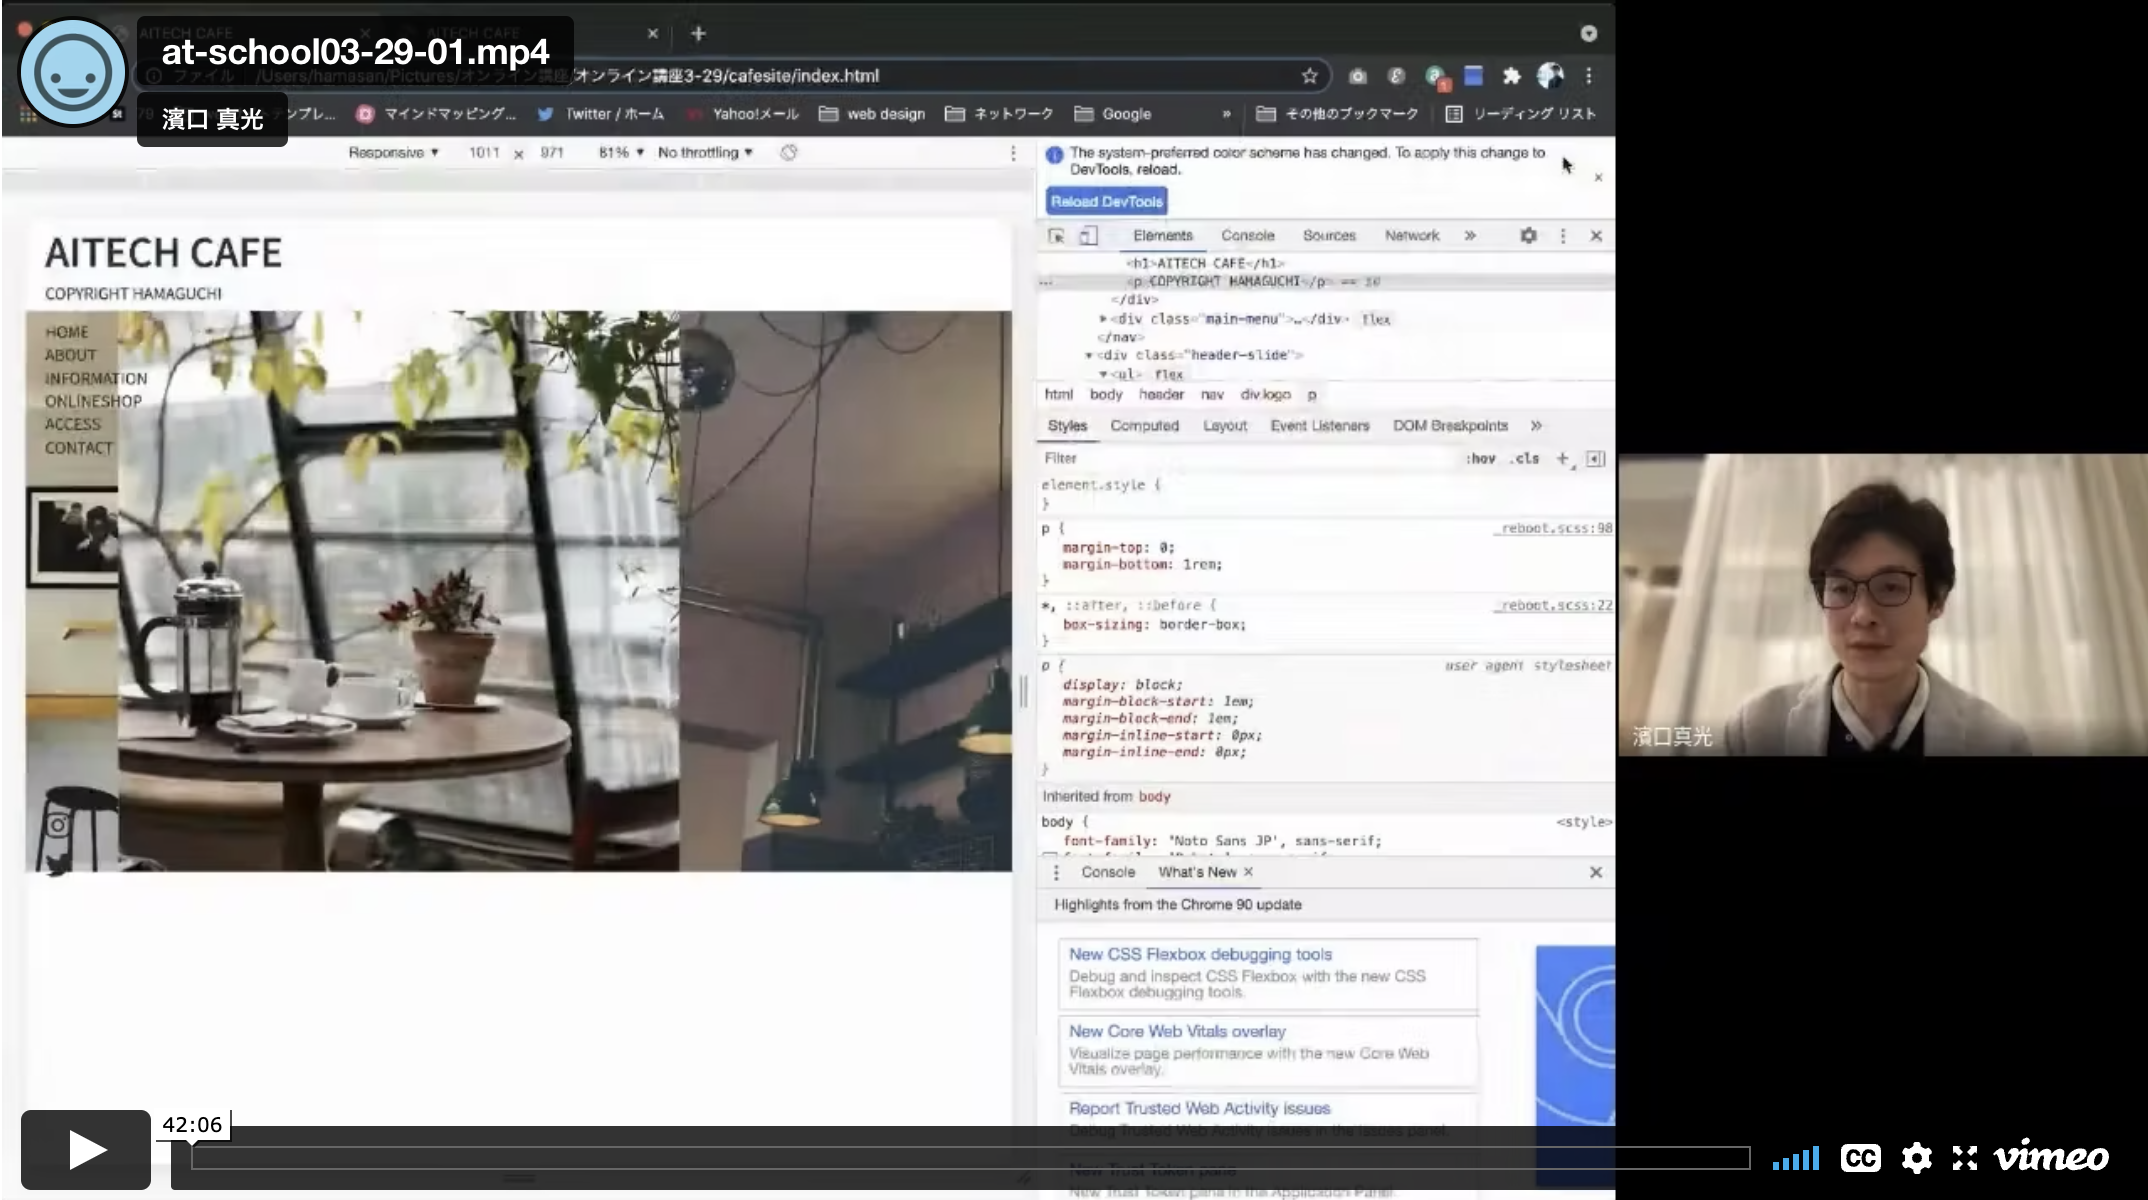The height and width of the screenshot is (1200, 2148).
Task: Enter fullscreen mode in player
Action: pyautogui.click(x=1965, y=1158)
